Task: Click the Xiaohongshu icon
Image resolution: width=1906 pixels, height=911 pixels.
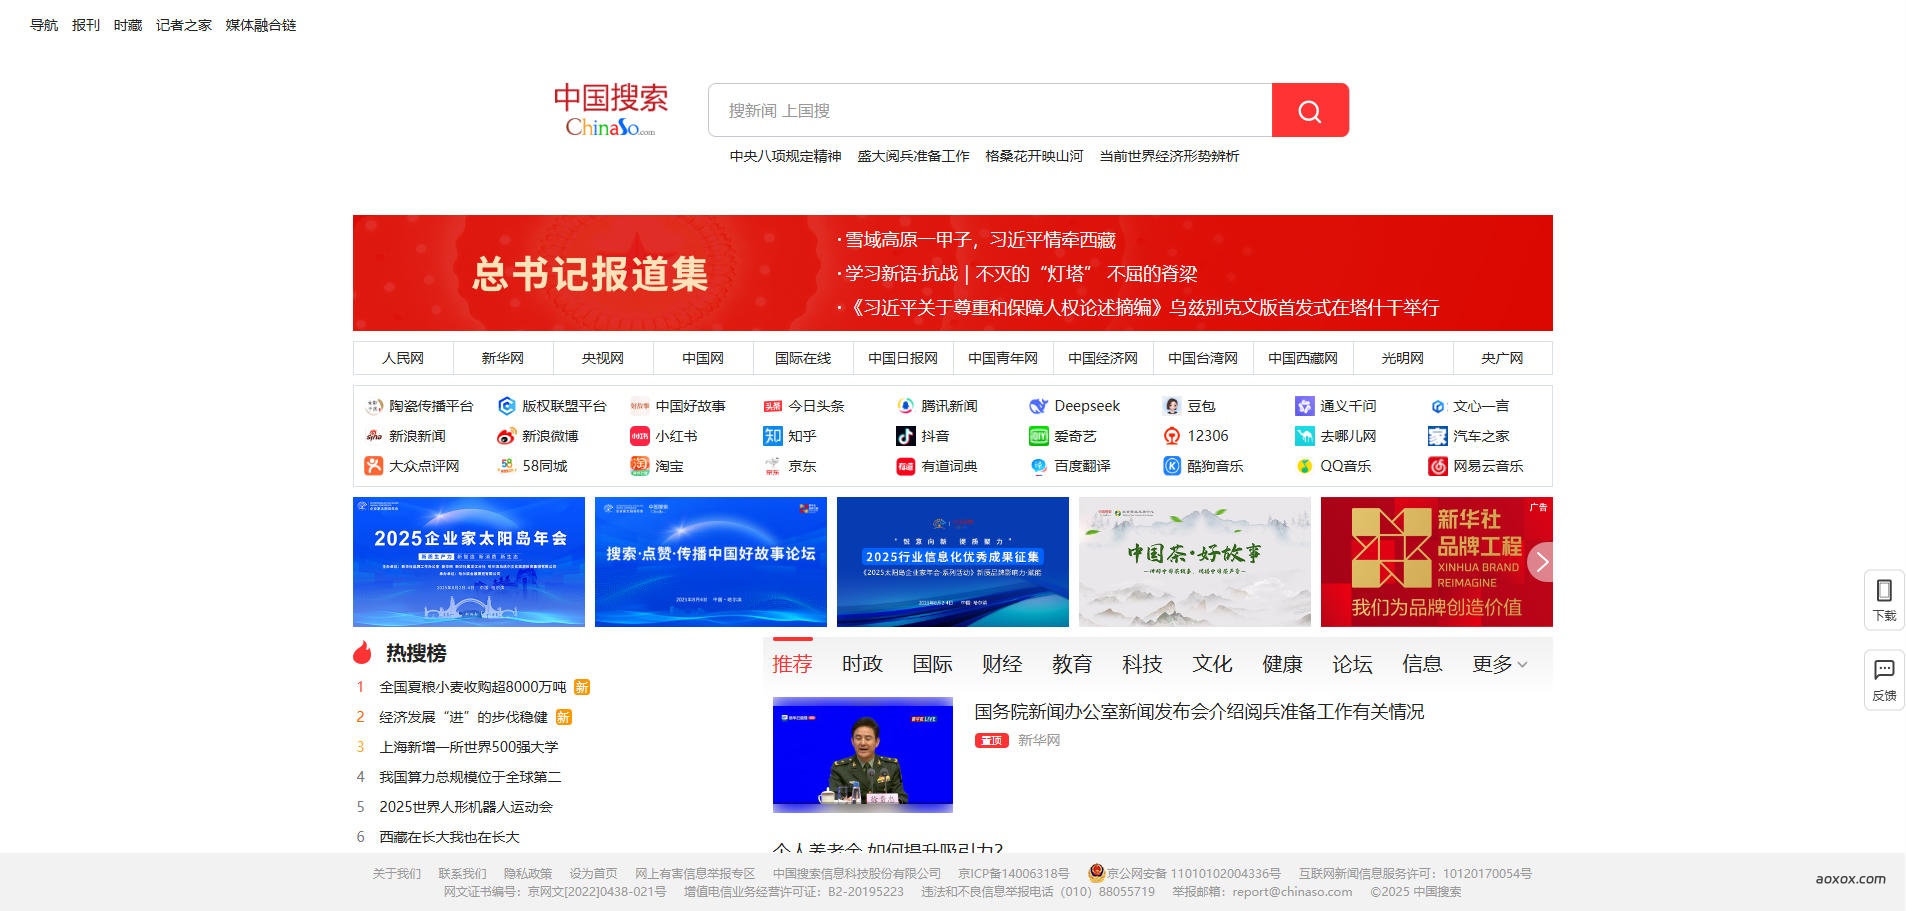Action: tap(641, 436)
